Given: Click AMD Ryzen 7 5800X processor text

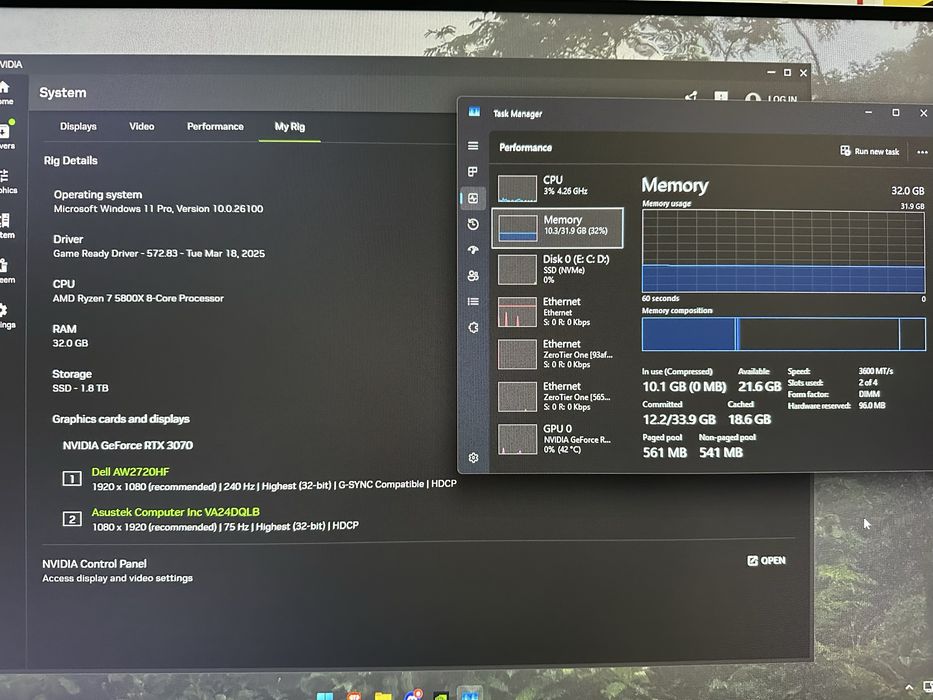Looking at the screenshot, I should click(x=138, y=298).
